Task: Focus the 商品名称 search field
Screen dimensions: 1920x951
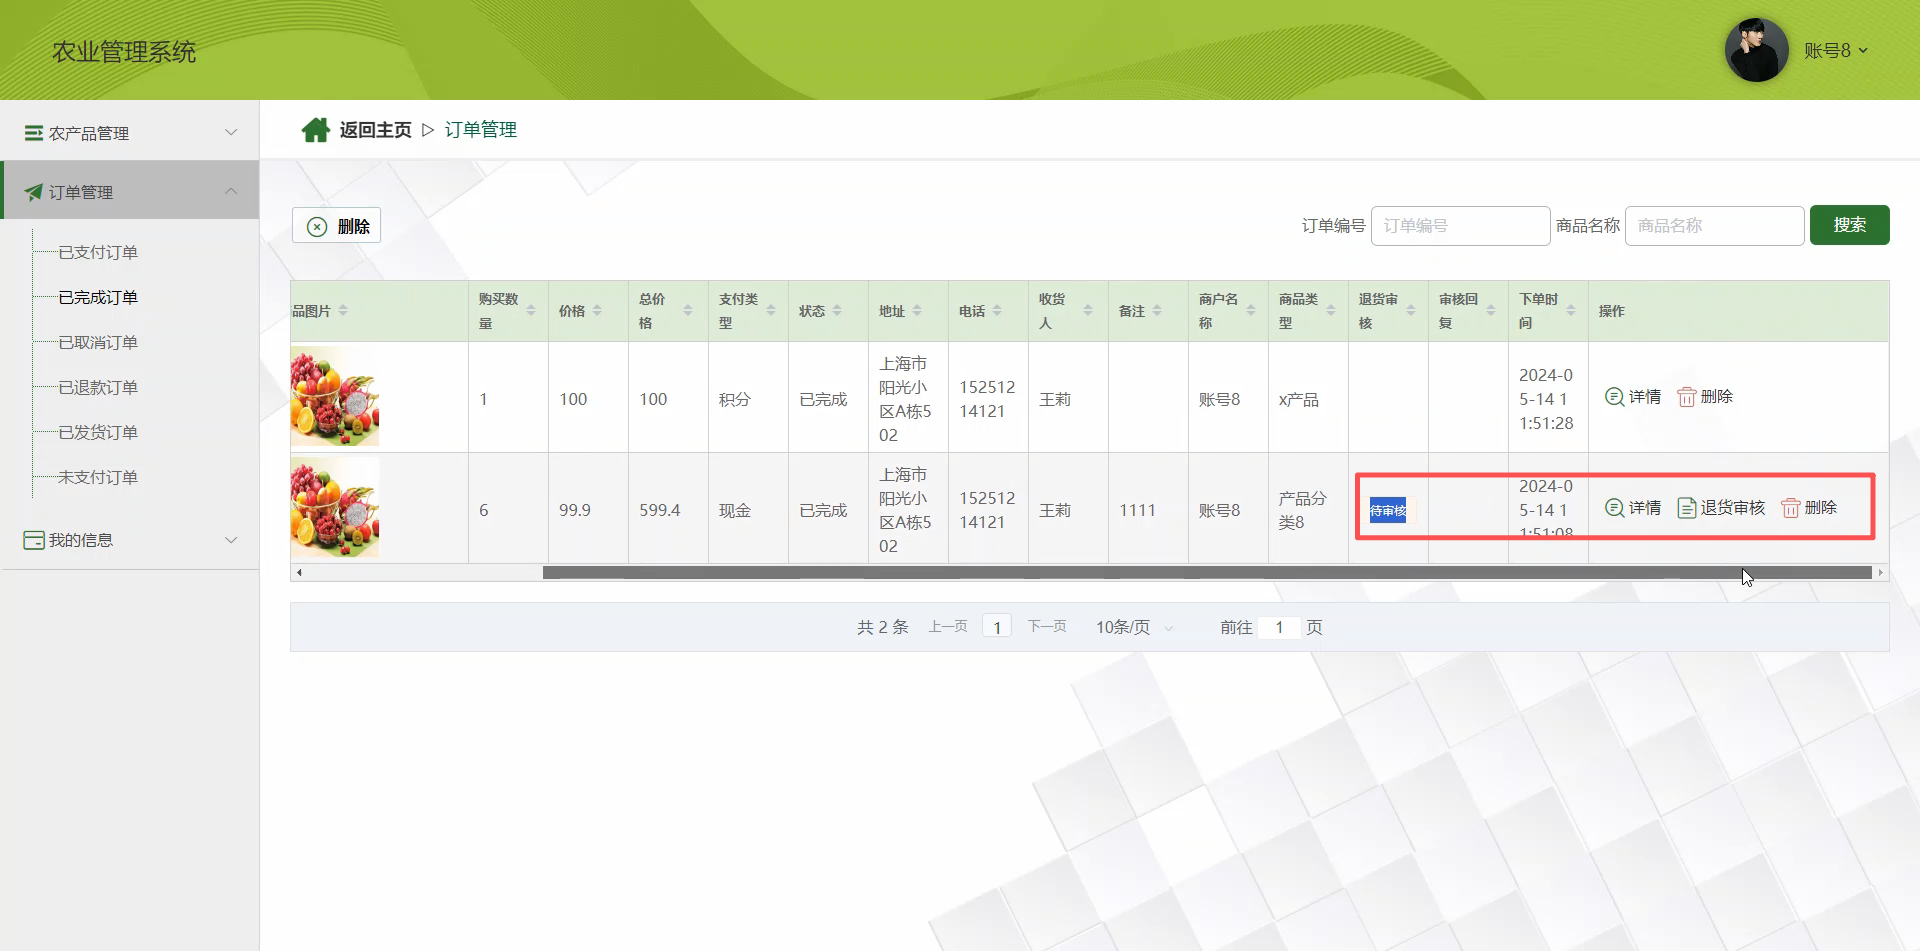Action: [x=1714, y=226]
